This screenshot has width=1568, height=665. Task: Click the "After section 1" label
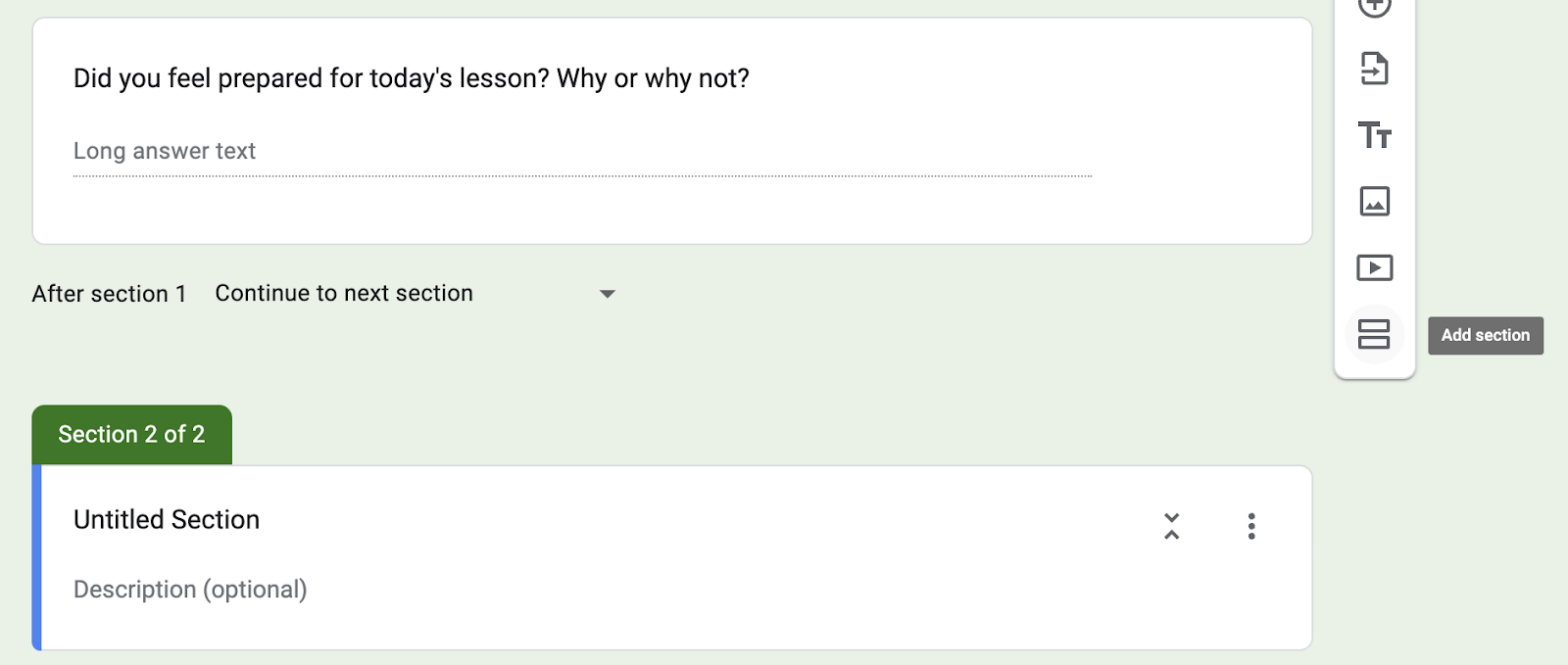click(x=108, y=293)
